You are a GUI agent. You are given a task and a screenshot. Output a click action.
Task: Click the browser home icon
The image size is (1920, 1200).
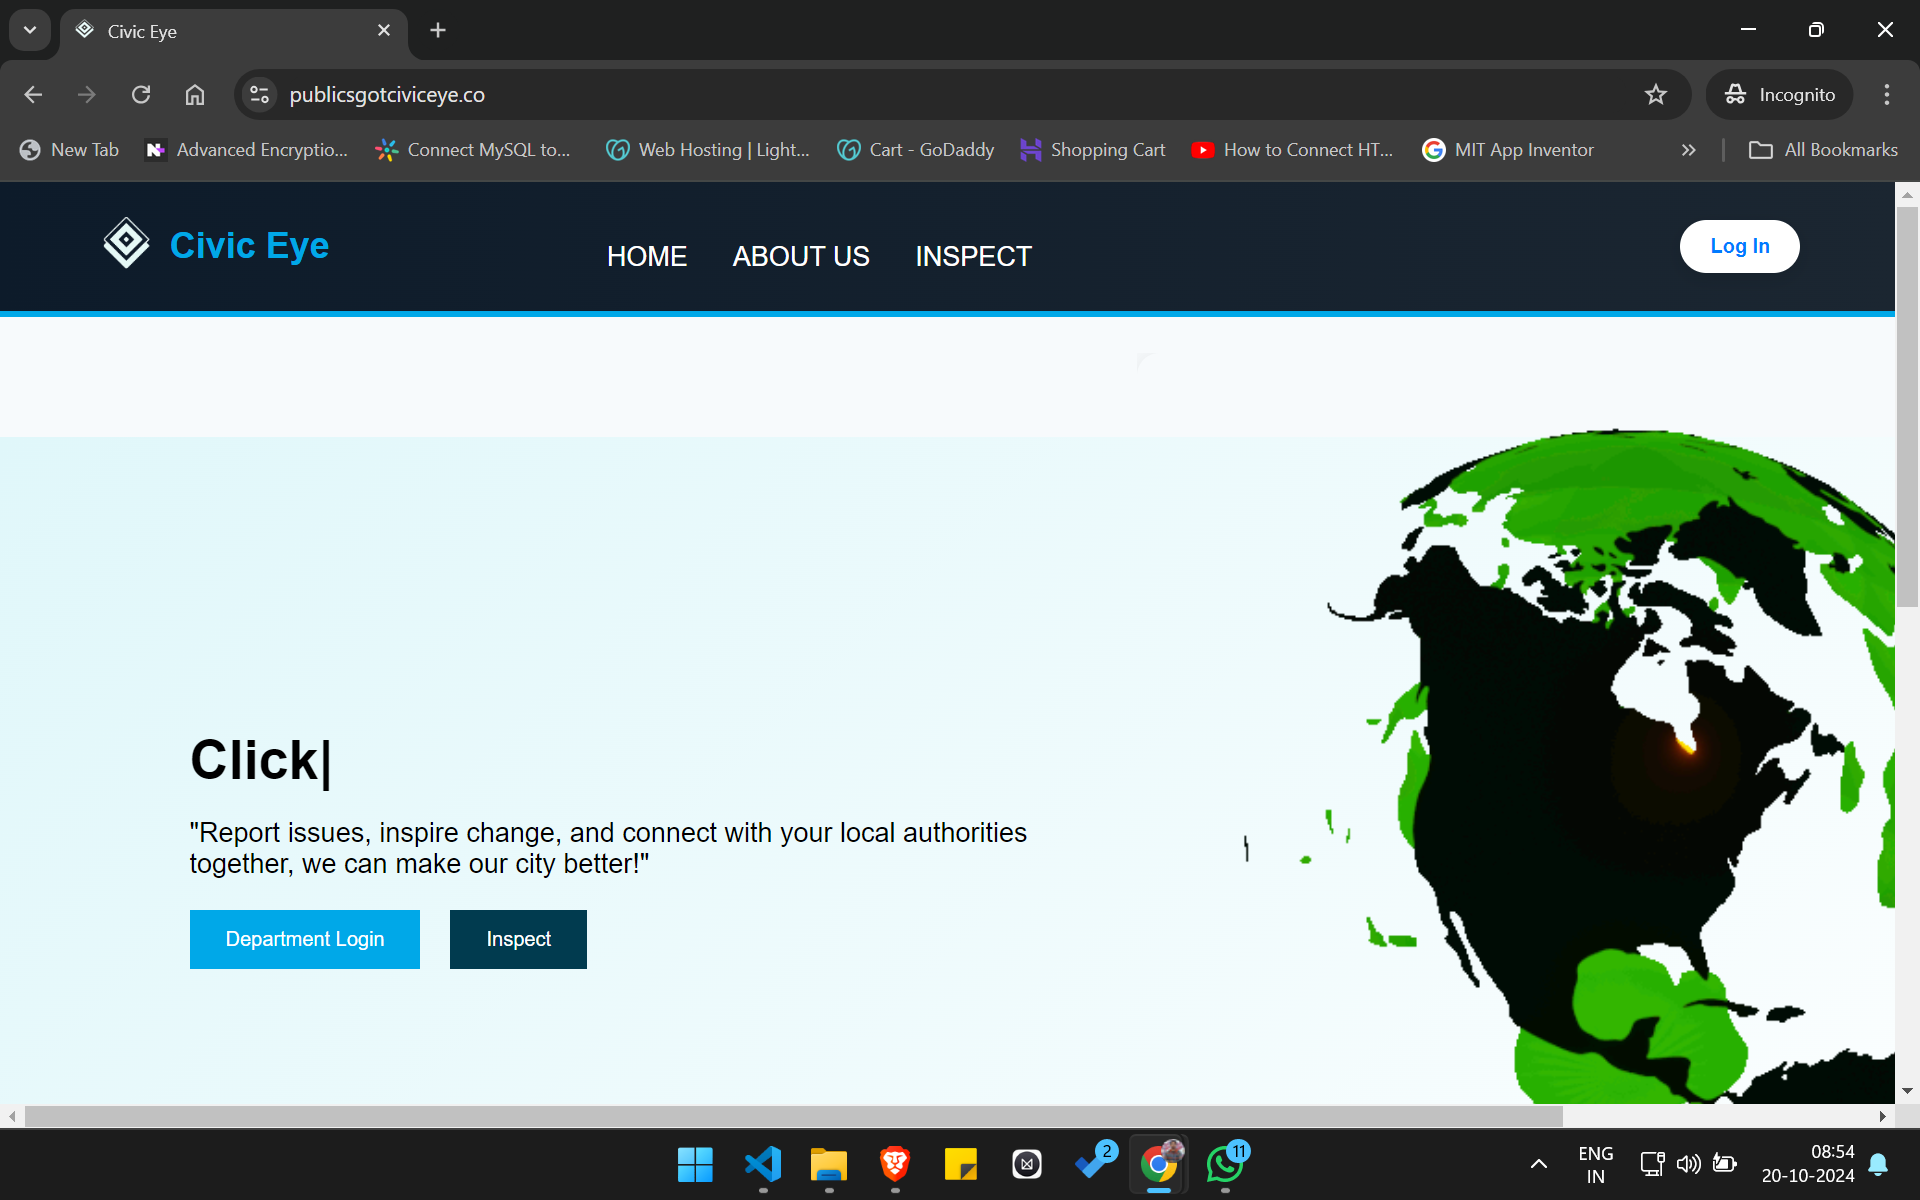point(195,95)
